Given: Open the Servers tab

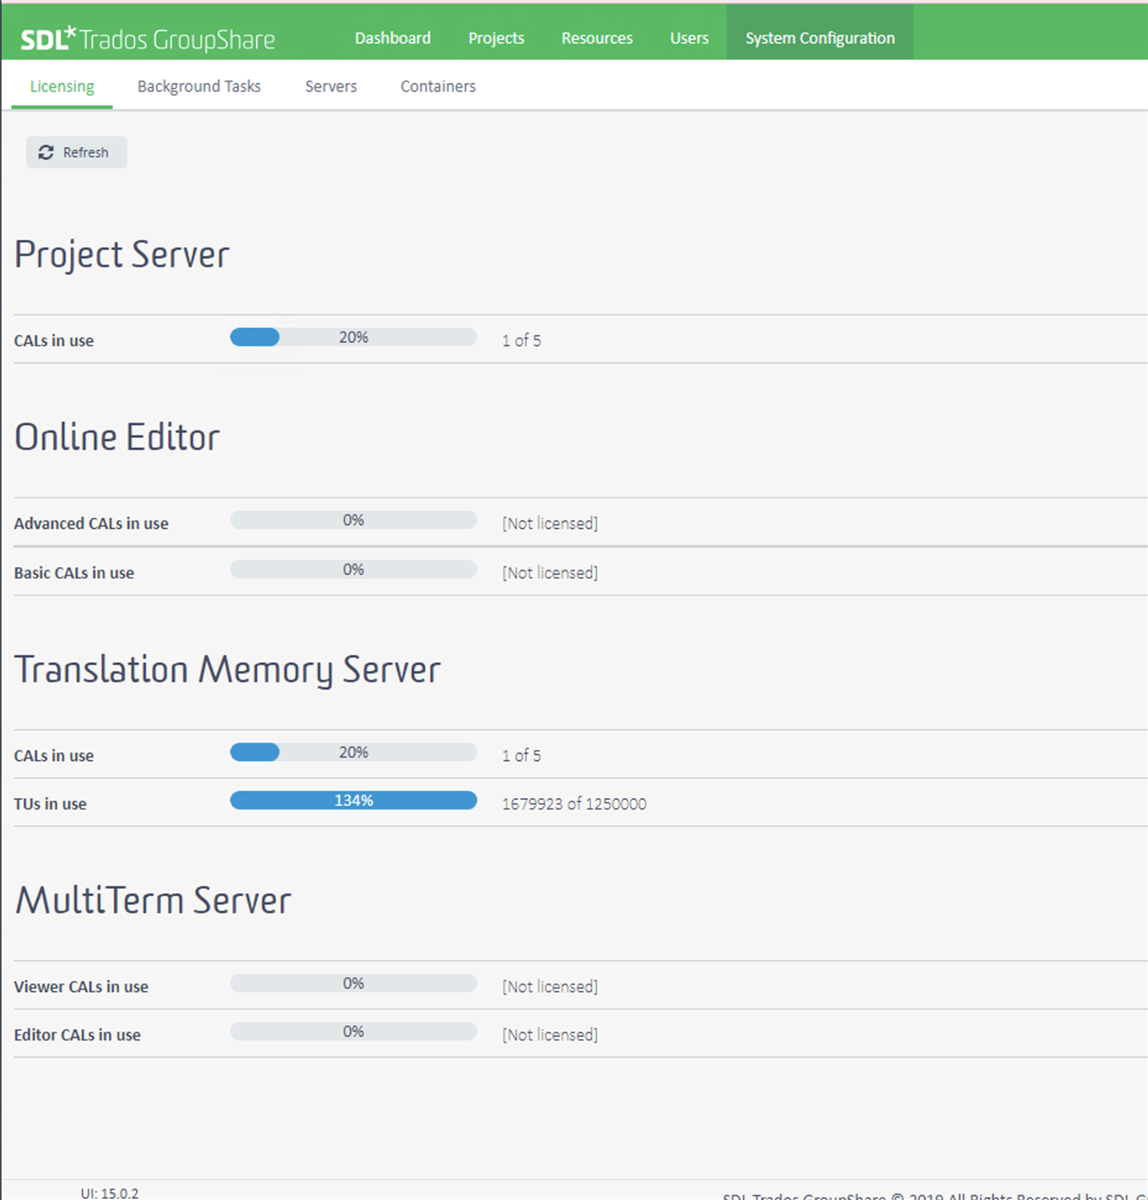Looking at the screenshot, I should click(331, 86).
